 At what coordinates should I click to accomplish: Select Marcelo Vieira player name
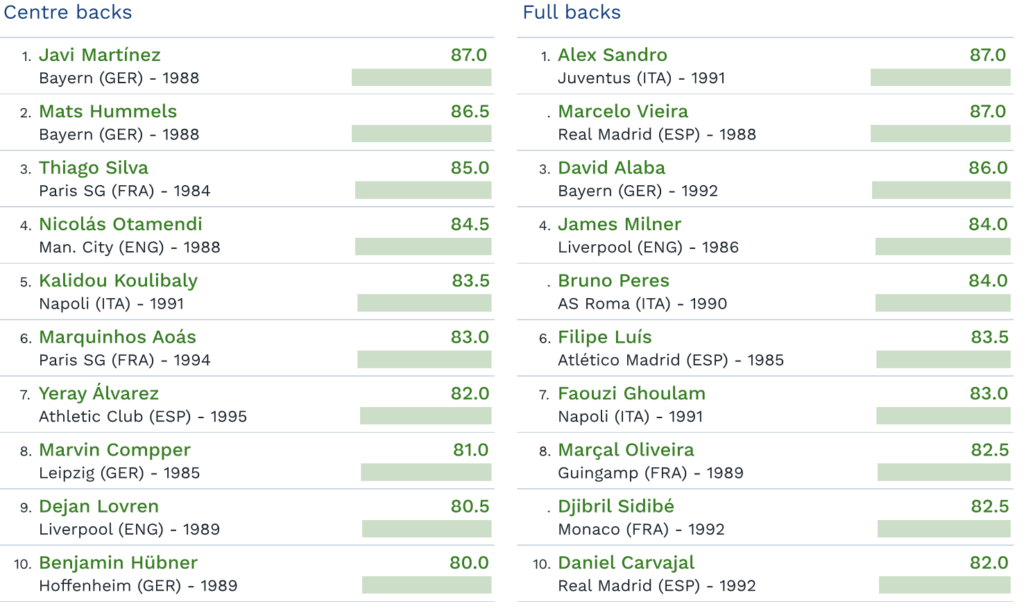pos(623,111)
